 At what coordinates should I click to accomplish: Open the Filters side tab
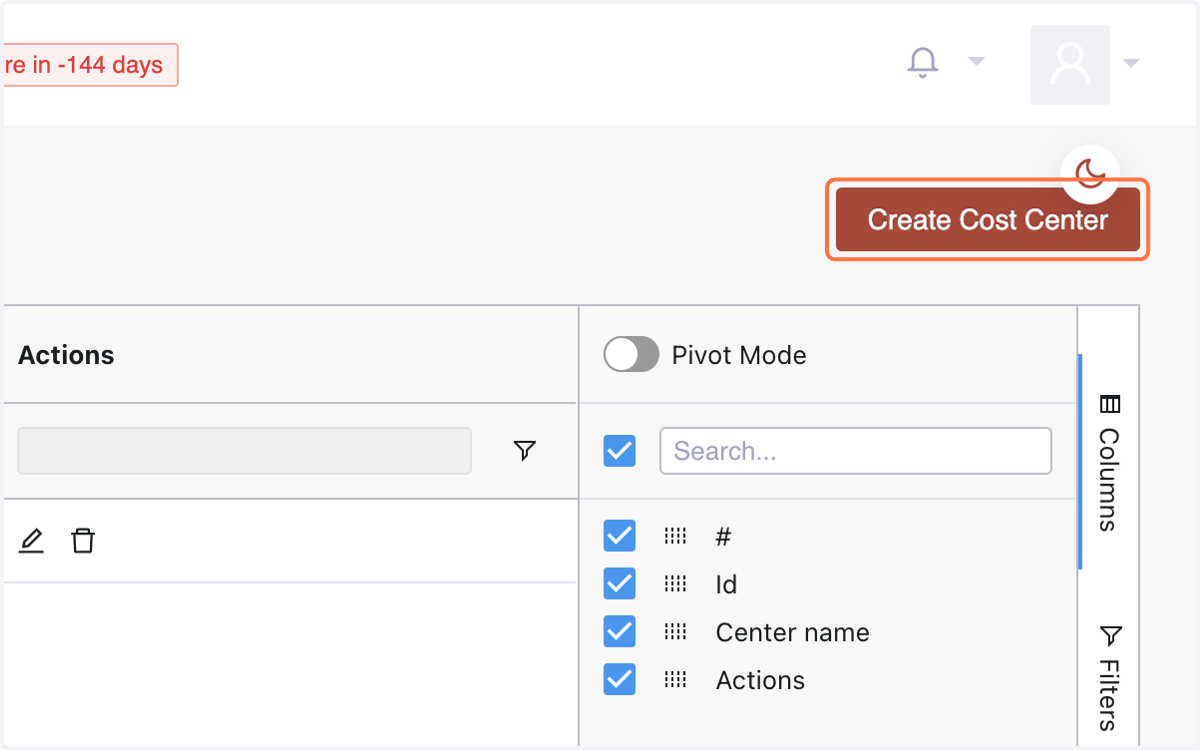[x=1109, y=678]
